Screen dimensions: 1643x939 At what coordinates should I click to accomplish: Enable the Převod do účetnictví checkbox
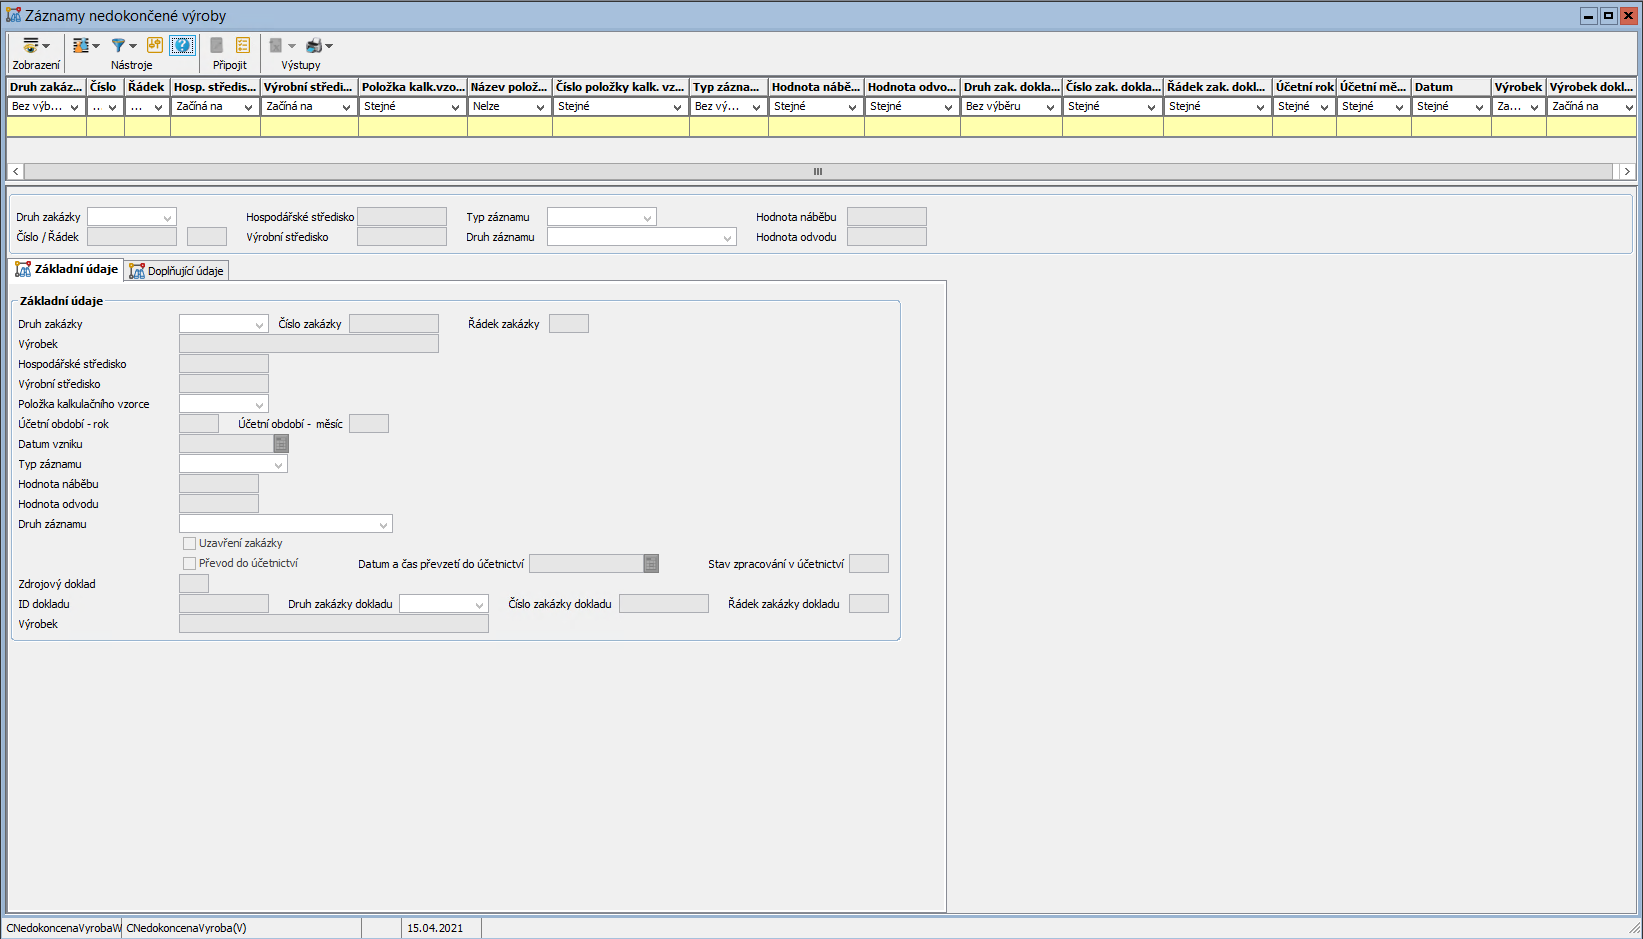[x=189, y=564]
